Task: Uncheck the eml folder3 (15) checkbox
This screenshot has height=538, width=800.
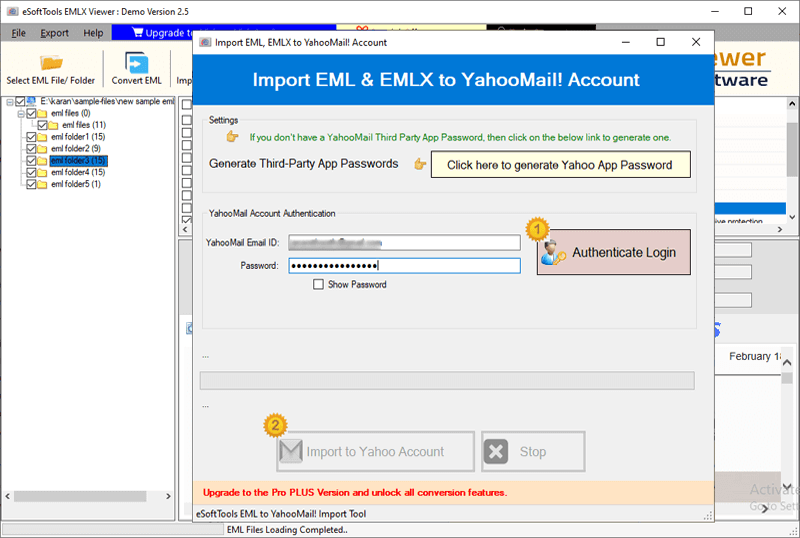Action: (x=31, y=160)
